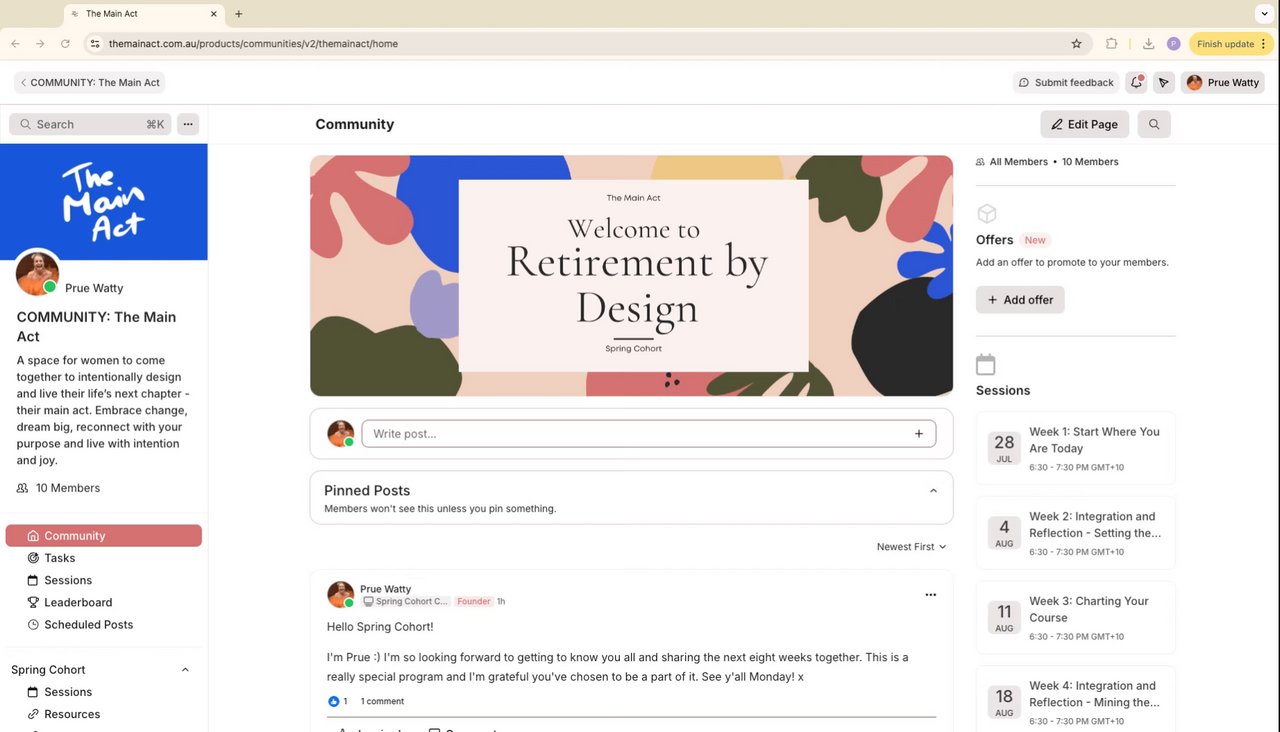This screenshot has width=1280, height=732.
Task: Open the sidebar three-dots menu
Action: tap(188, 124)
